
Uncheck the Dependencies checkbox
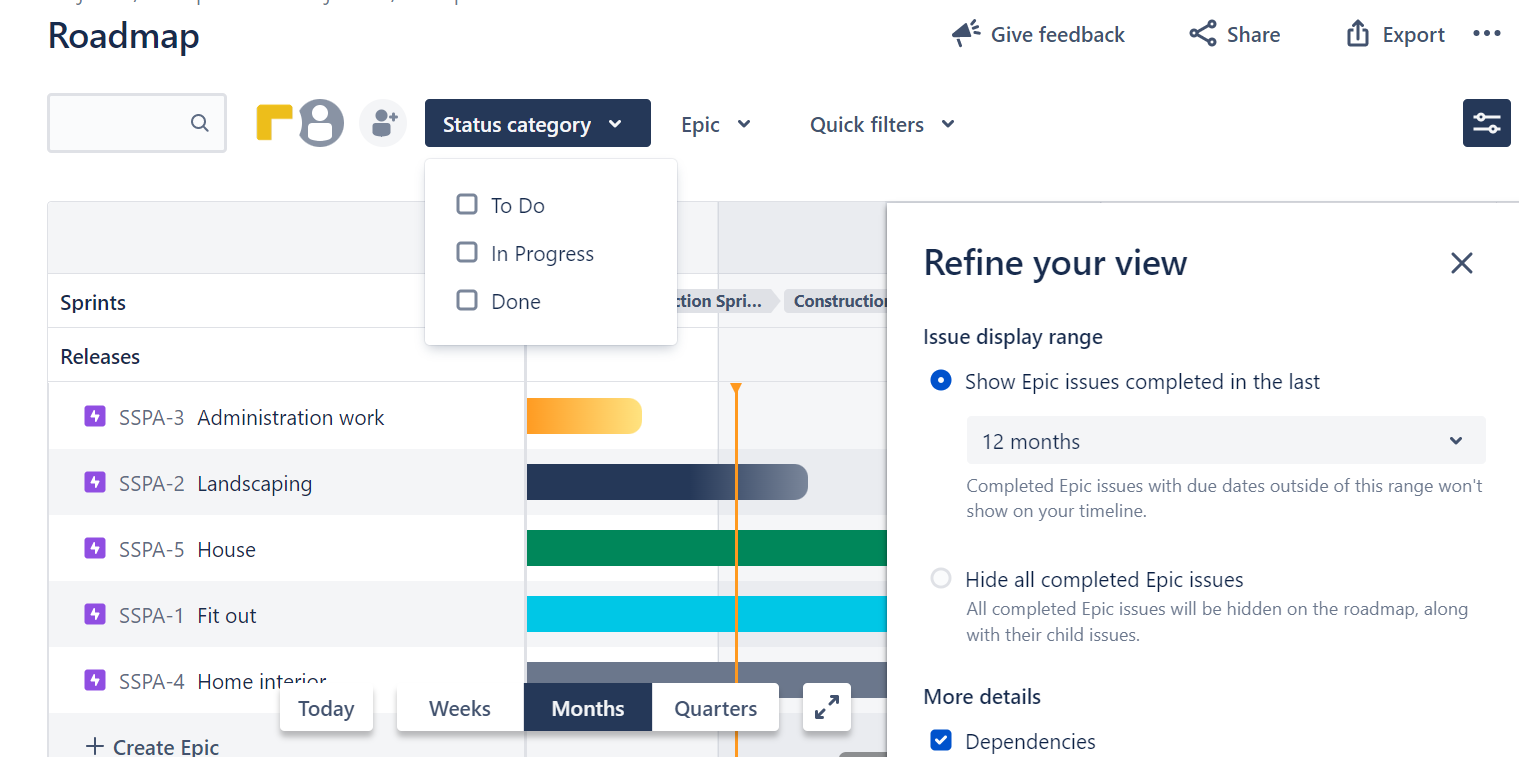point(941,740)
